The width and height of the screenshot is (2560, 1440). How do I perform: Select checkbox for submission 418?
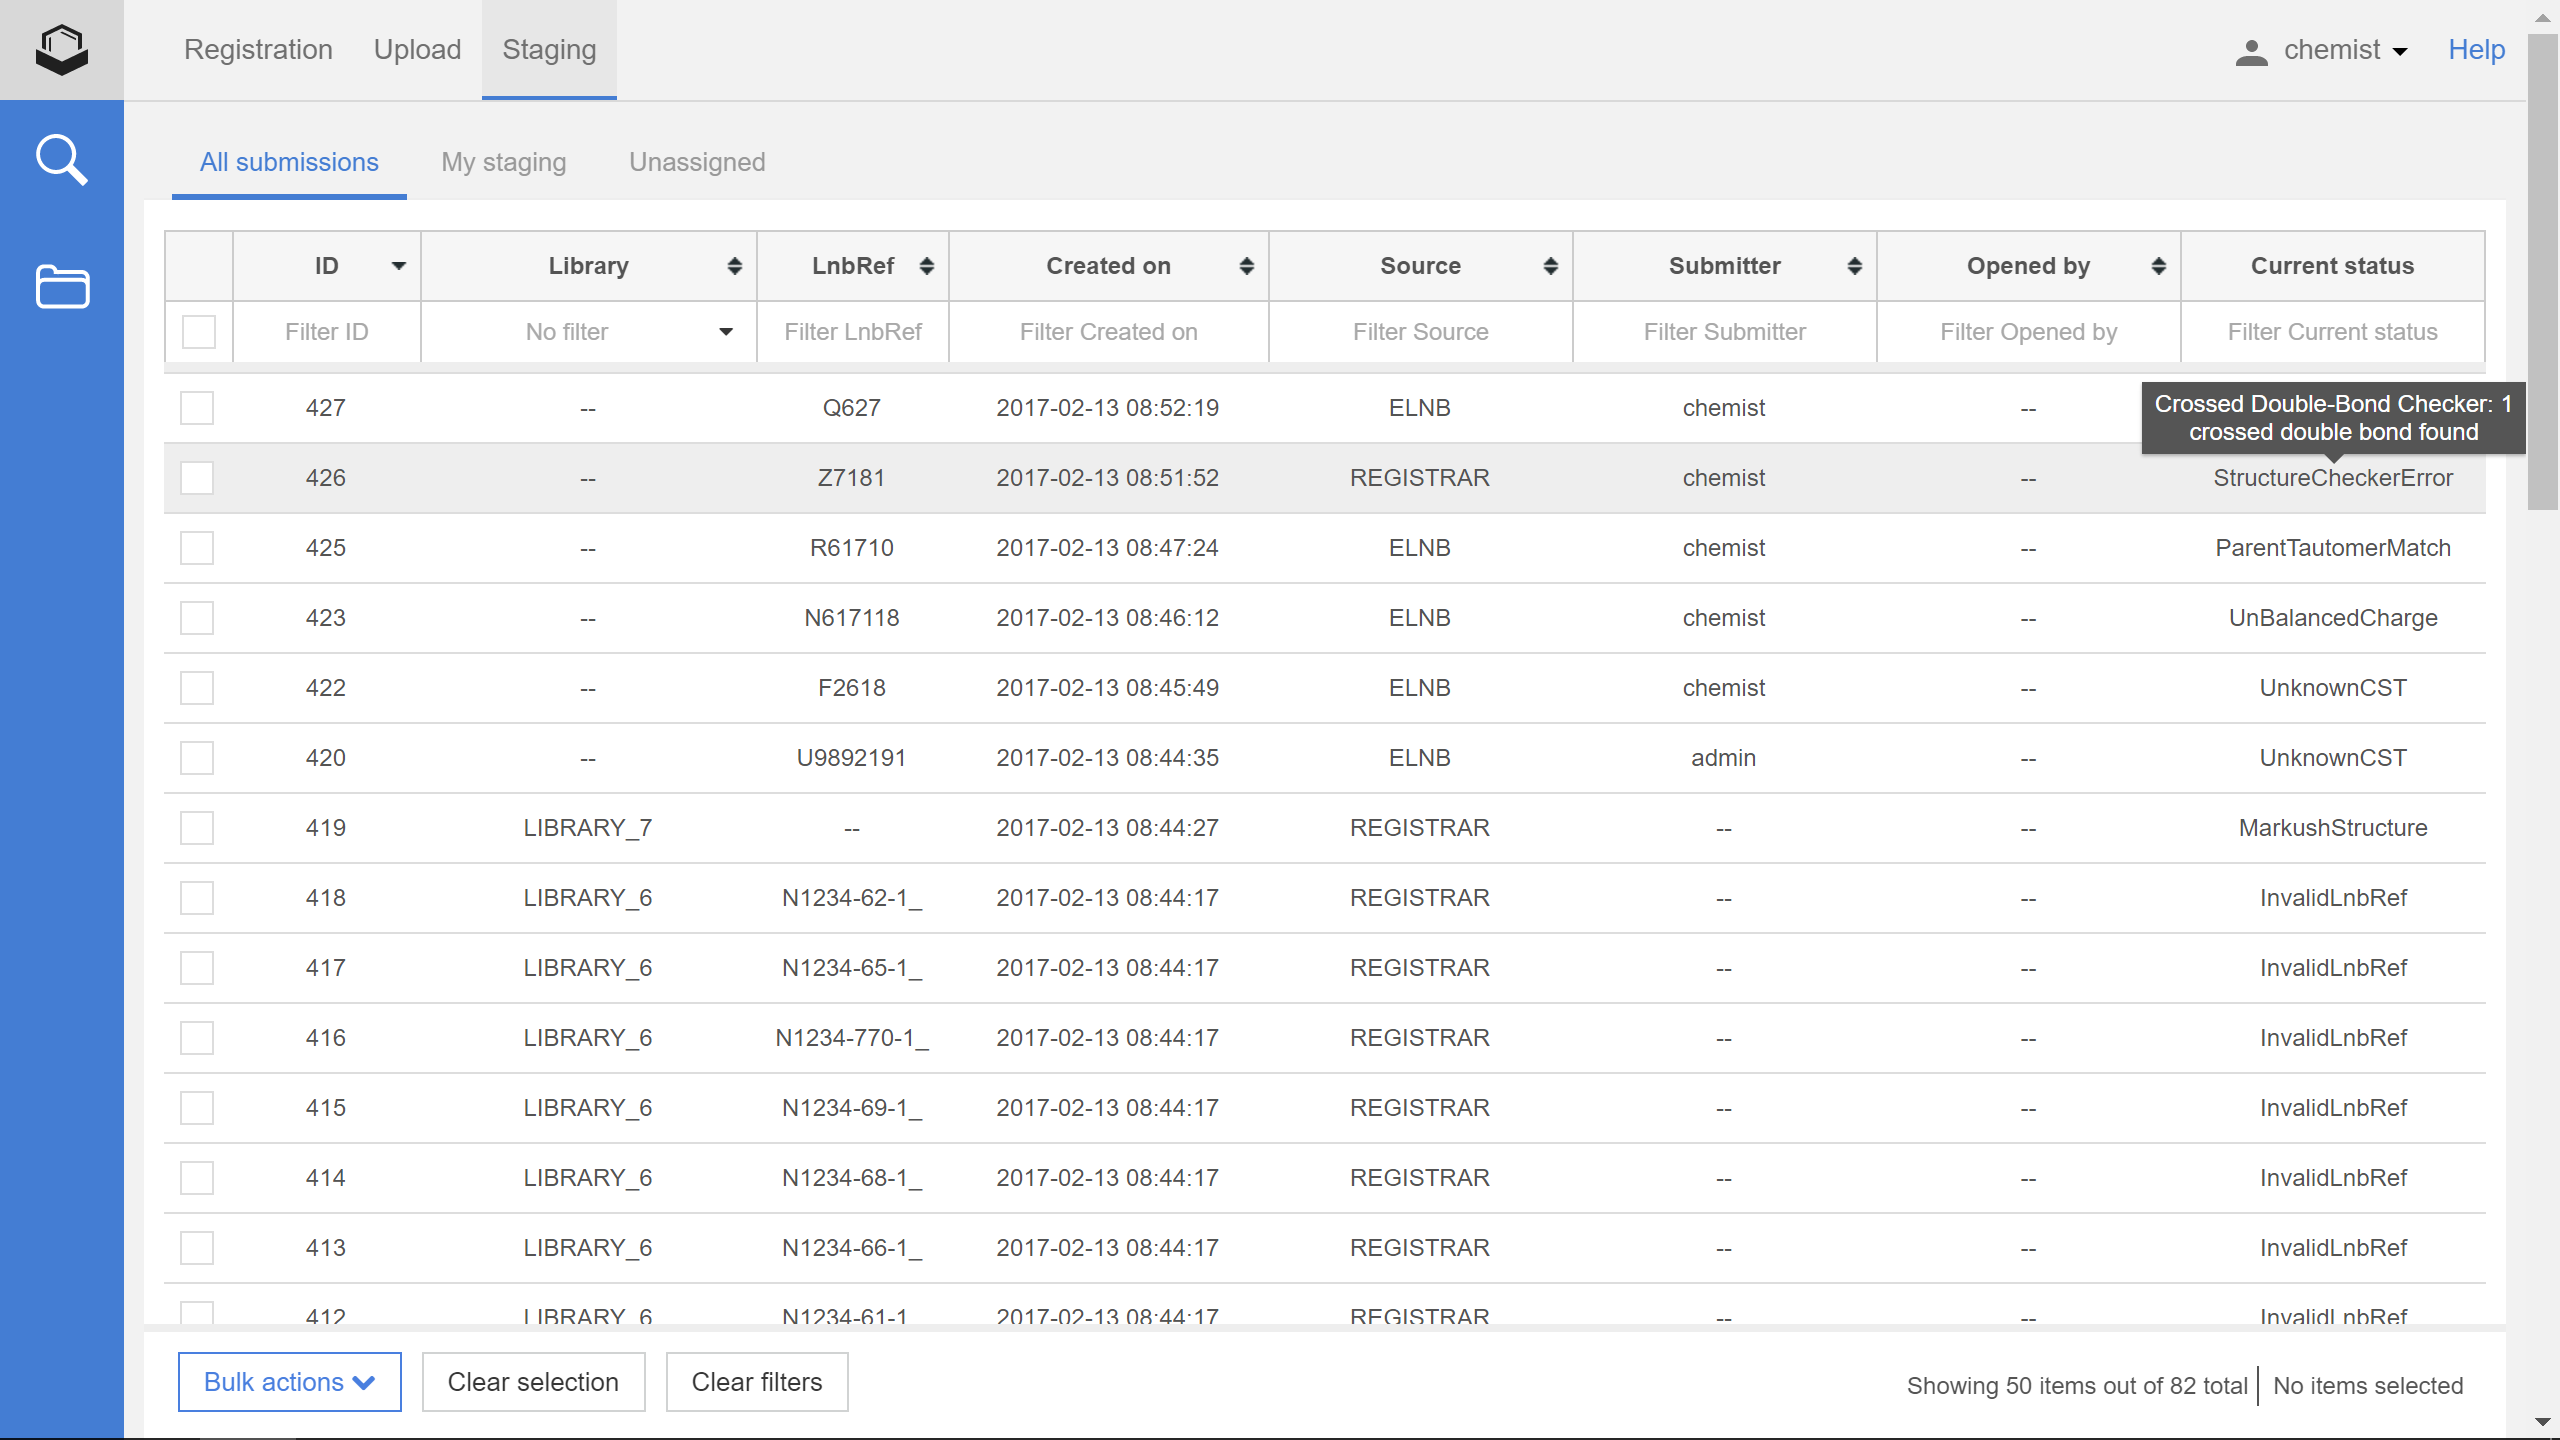click(197, 898)
